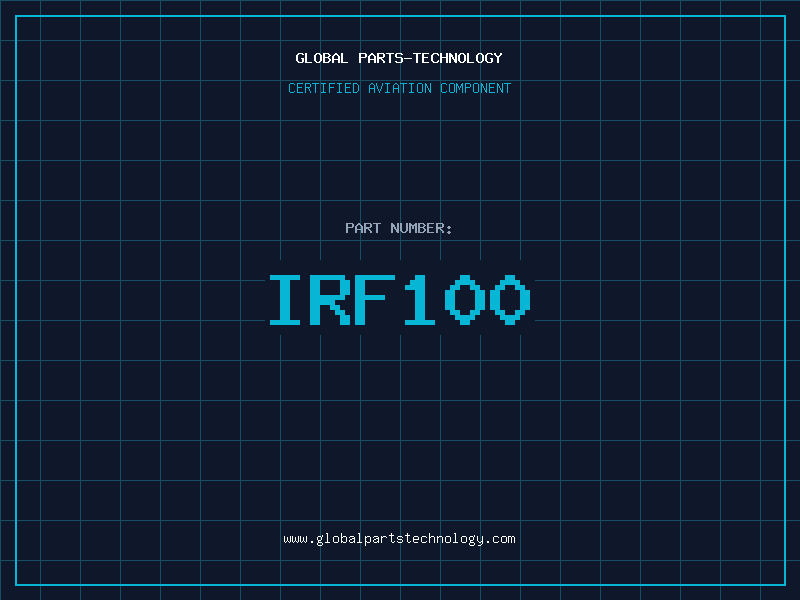The width and height of the screenshot is (800, 600).
Task: Click the word COMPONENT in the subtitle
Action: 476,88
